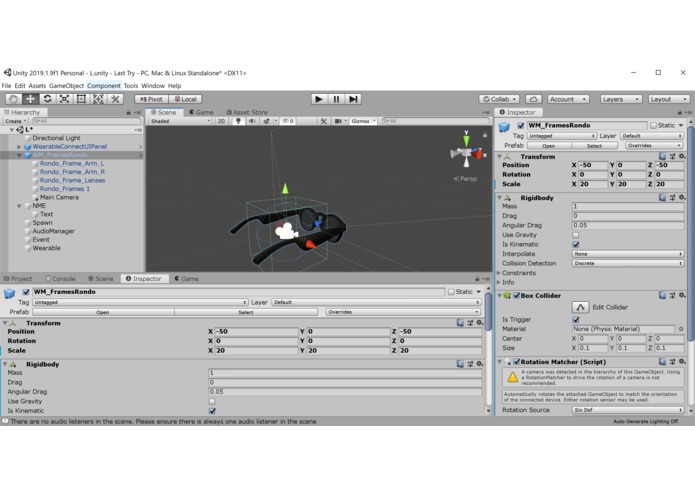Enable Use Gravity in right Inspector

coord(576,235)
